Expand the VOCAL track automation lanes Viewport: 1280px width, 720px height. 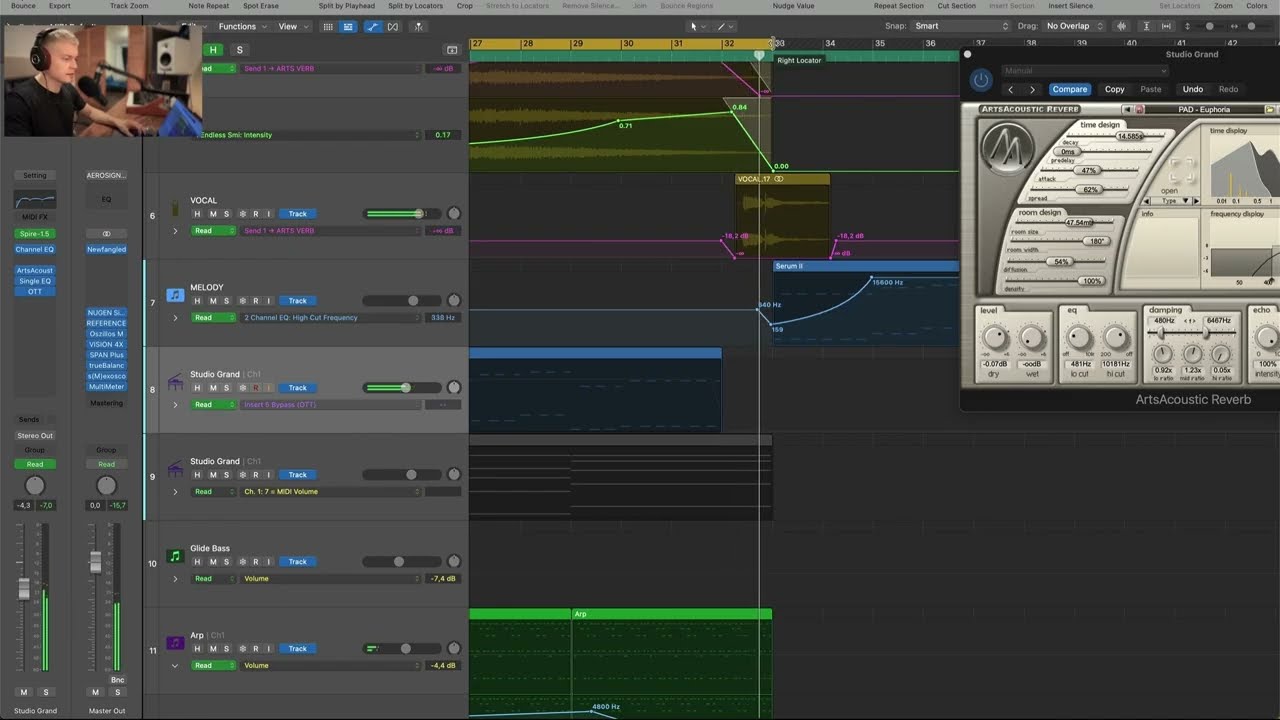click(x=175, y=231)
